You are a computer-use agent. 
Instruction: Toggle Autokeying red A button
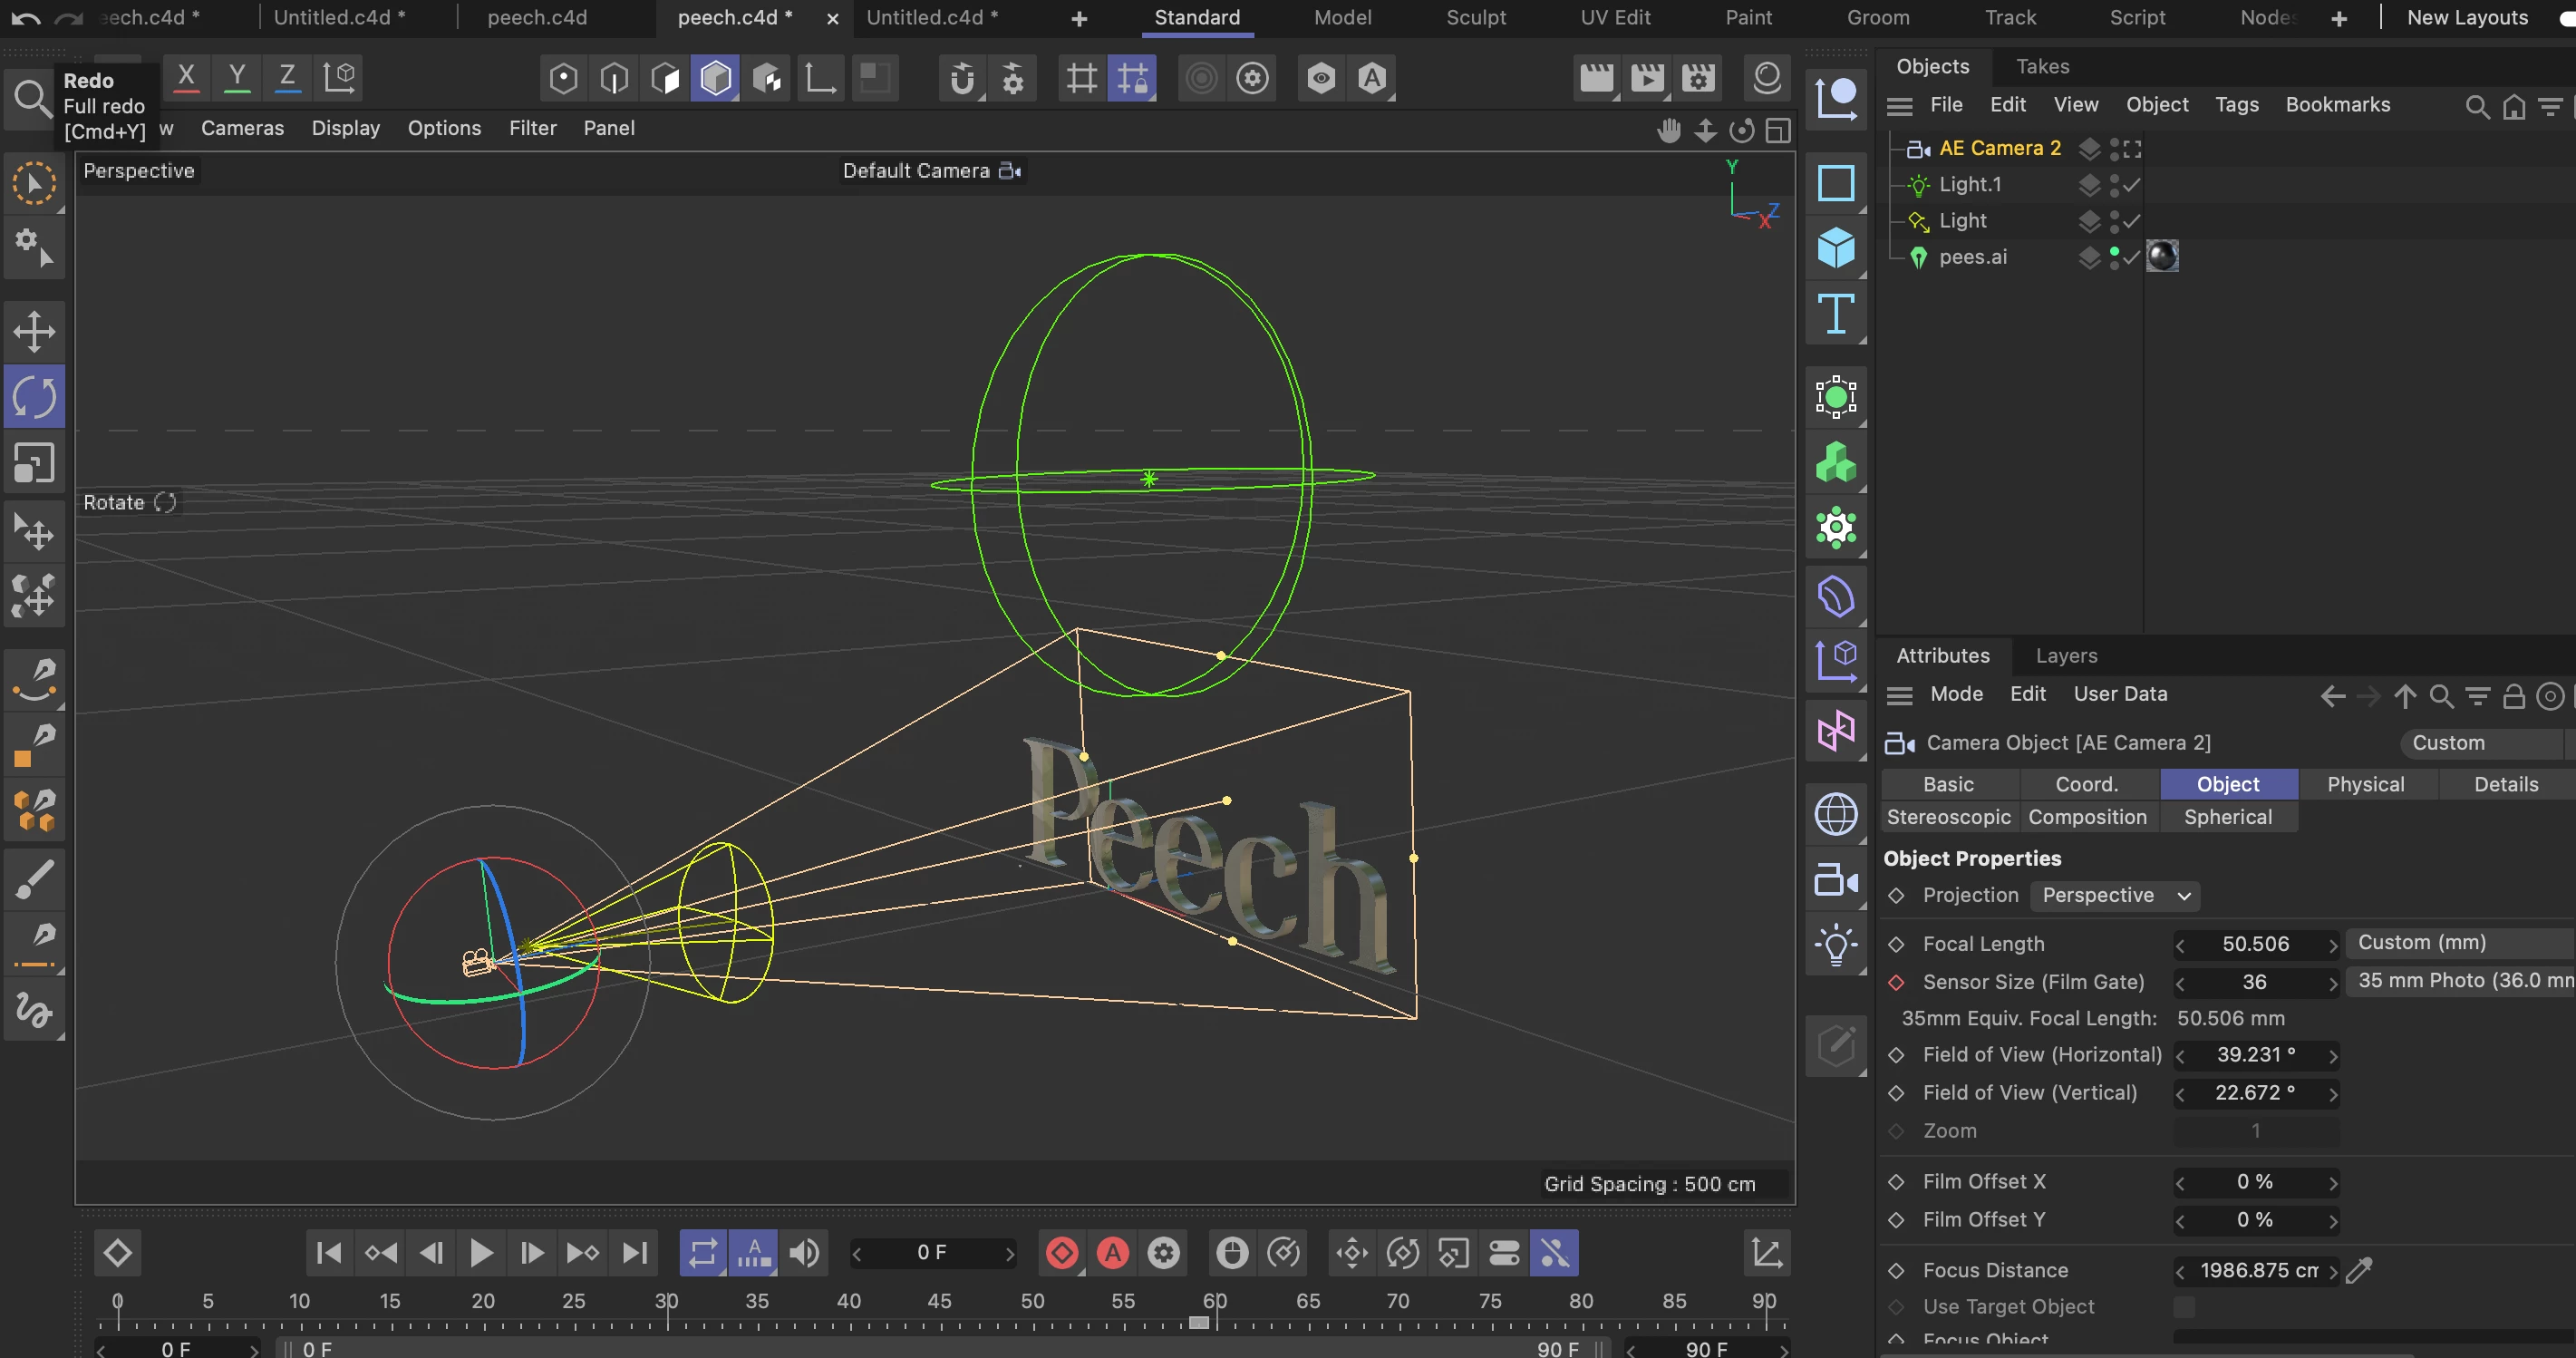click(x=1112, y=1253)
